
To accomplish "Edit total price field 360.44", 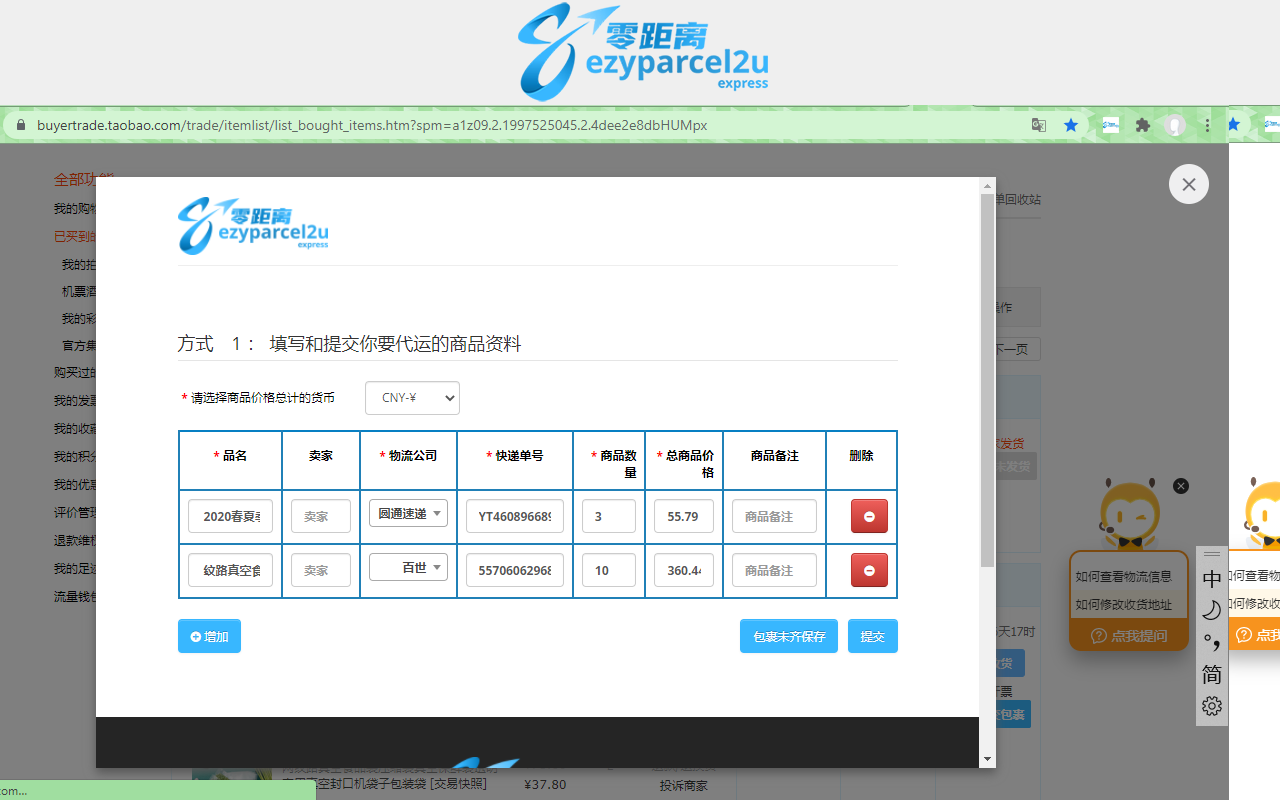I will (x=684, y=570).
